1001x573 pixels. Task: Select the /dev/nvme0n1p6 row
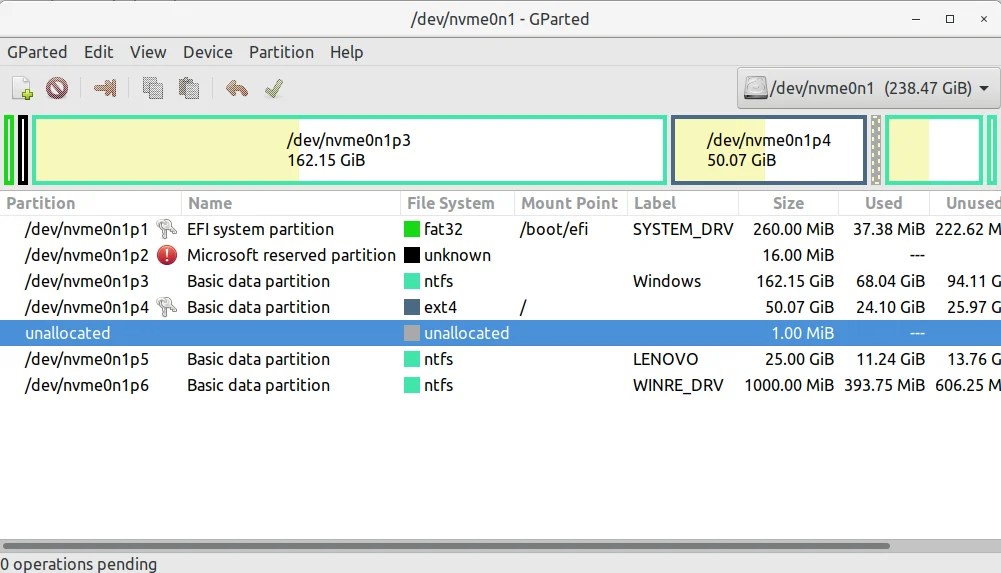tap(500, 385)
